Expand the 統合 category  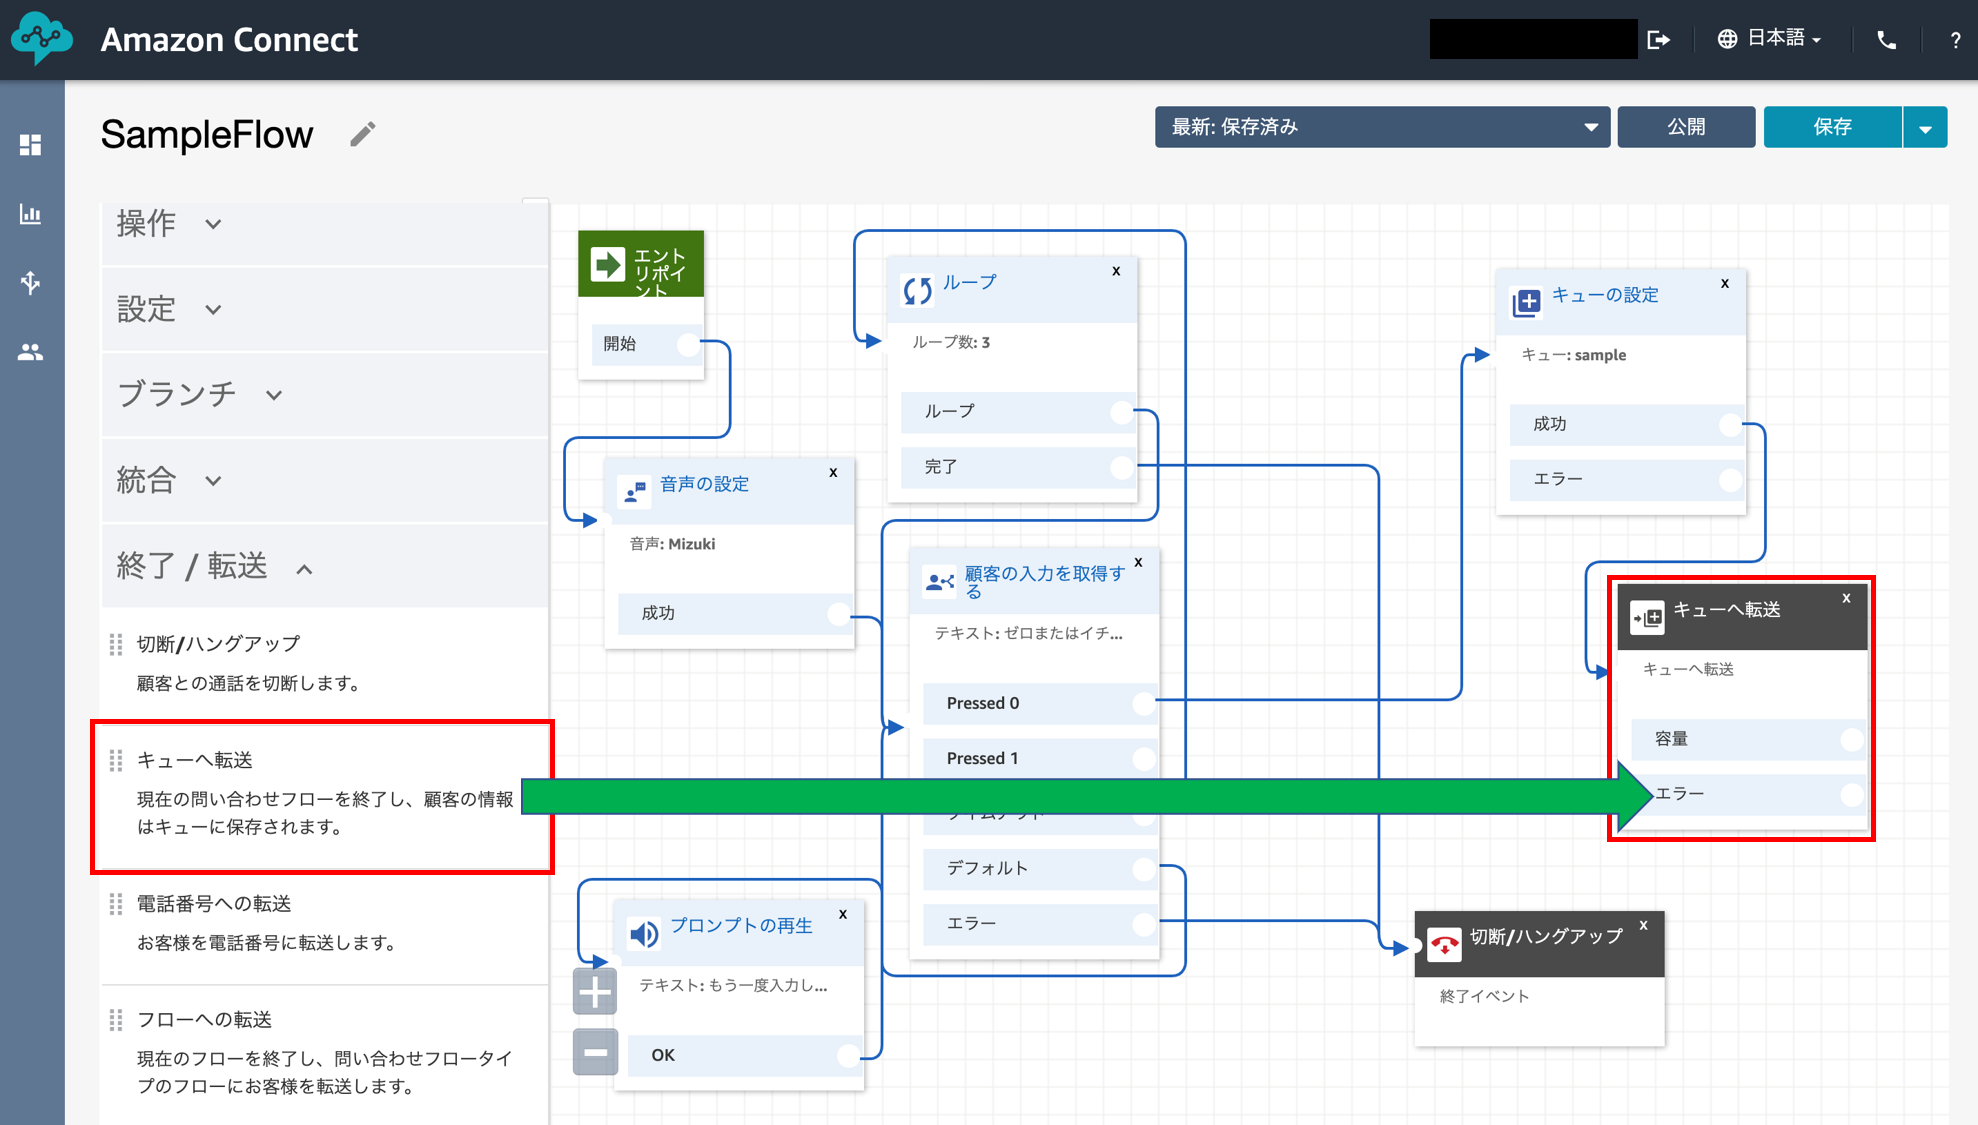point(325,480)
